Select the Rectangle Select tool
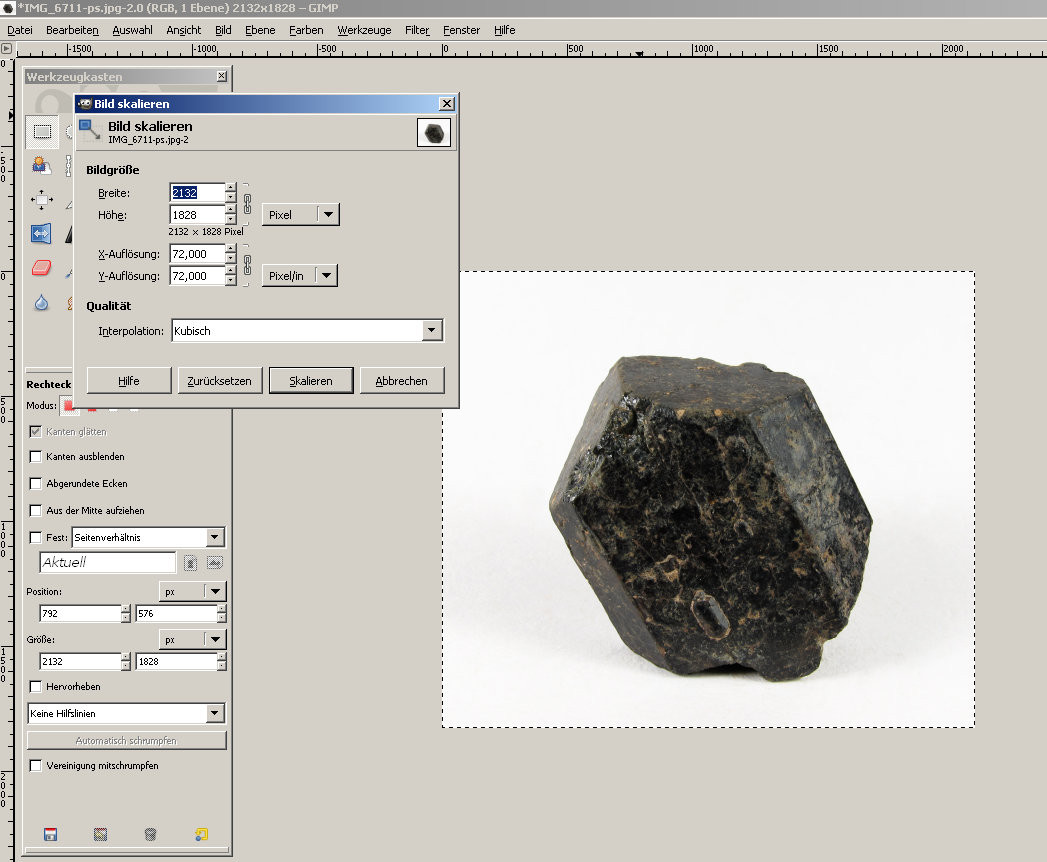Screen dimensions: 1047x862 coord(42,131)
